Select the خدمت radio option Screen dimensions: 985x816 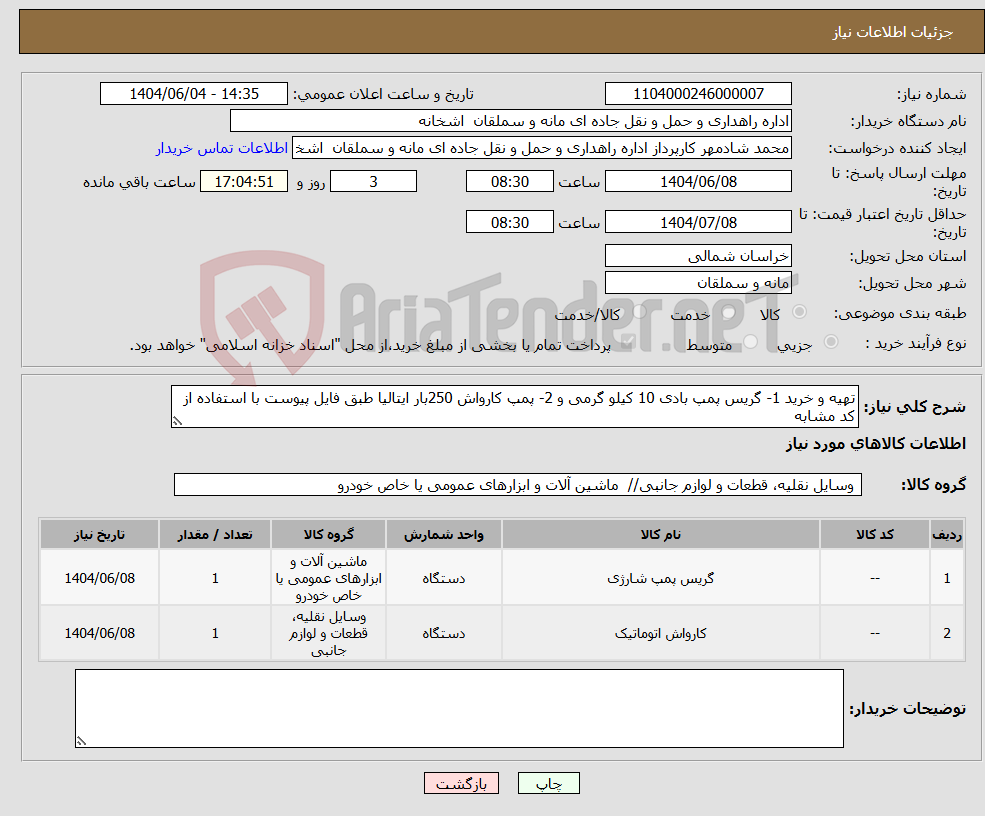tap(729, 313)
